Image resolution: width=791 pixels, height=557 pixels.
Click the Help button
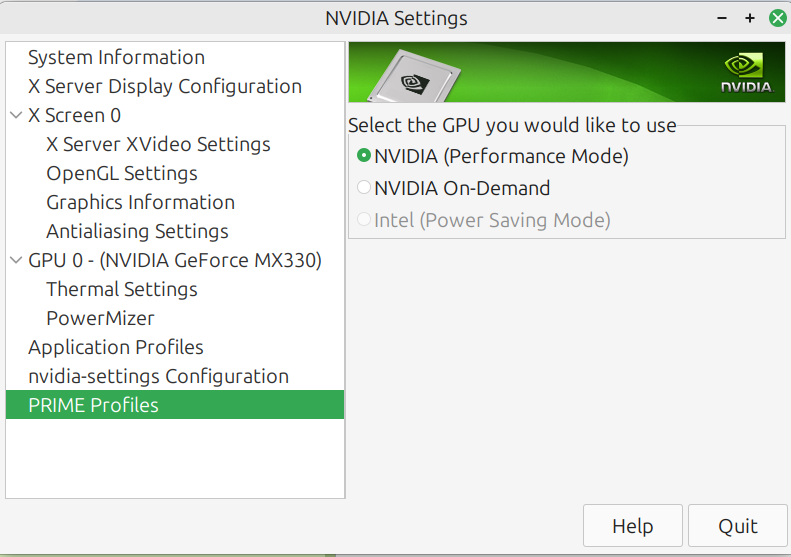(x=632, y=526)
